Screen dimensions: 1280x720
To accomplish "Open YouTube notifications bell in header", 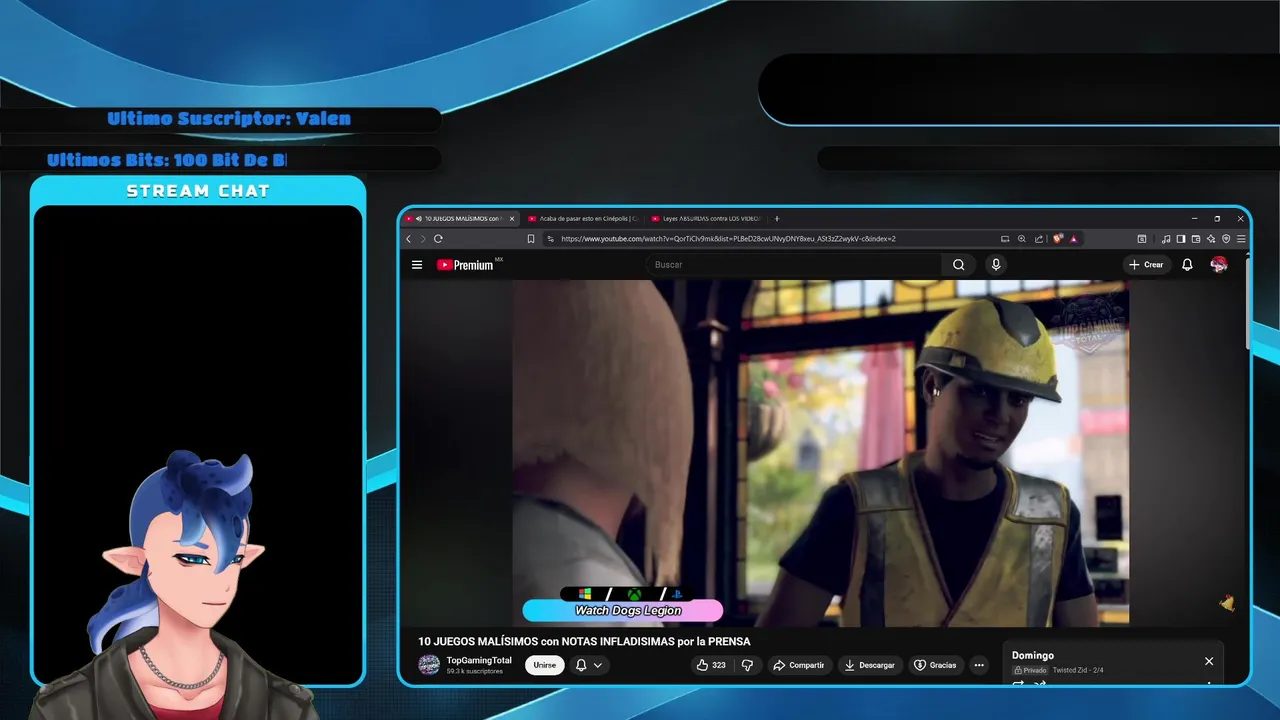I will click(1187, 265).
